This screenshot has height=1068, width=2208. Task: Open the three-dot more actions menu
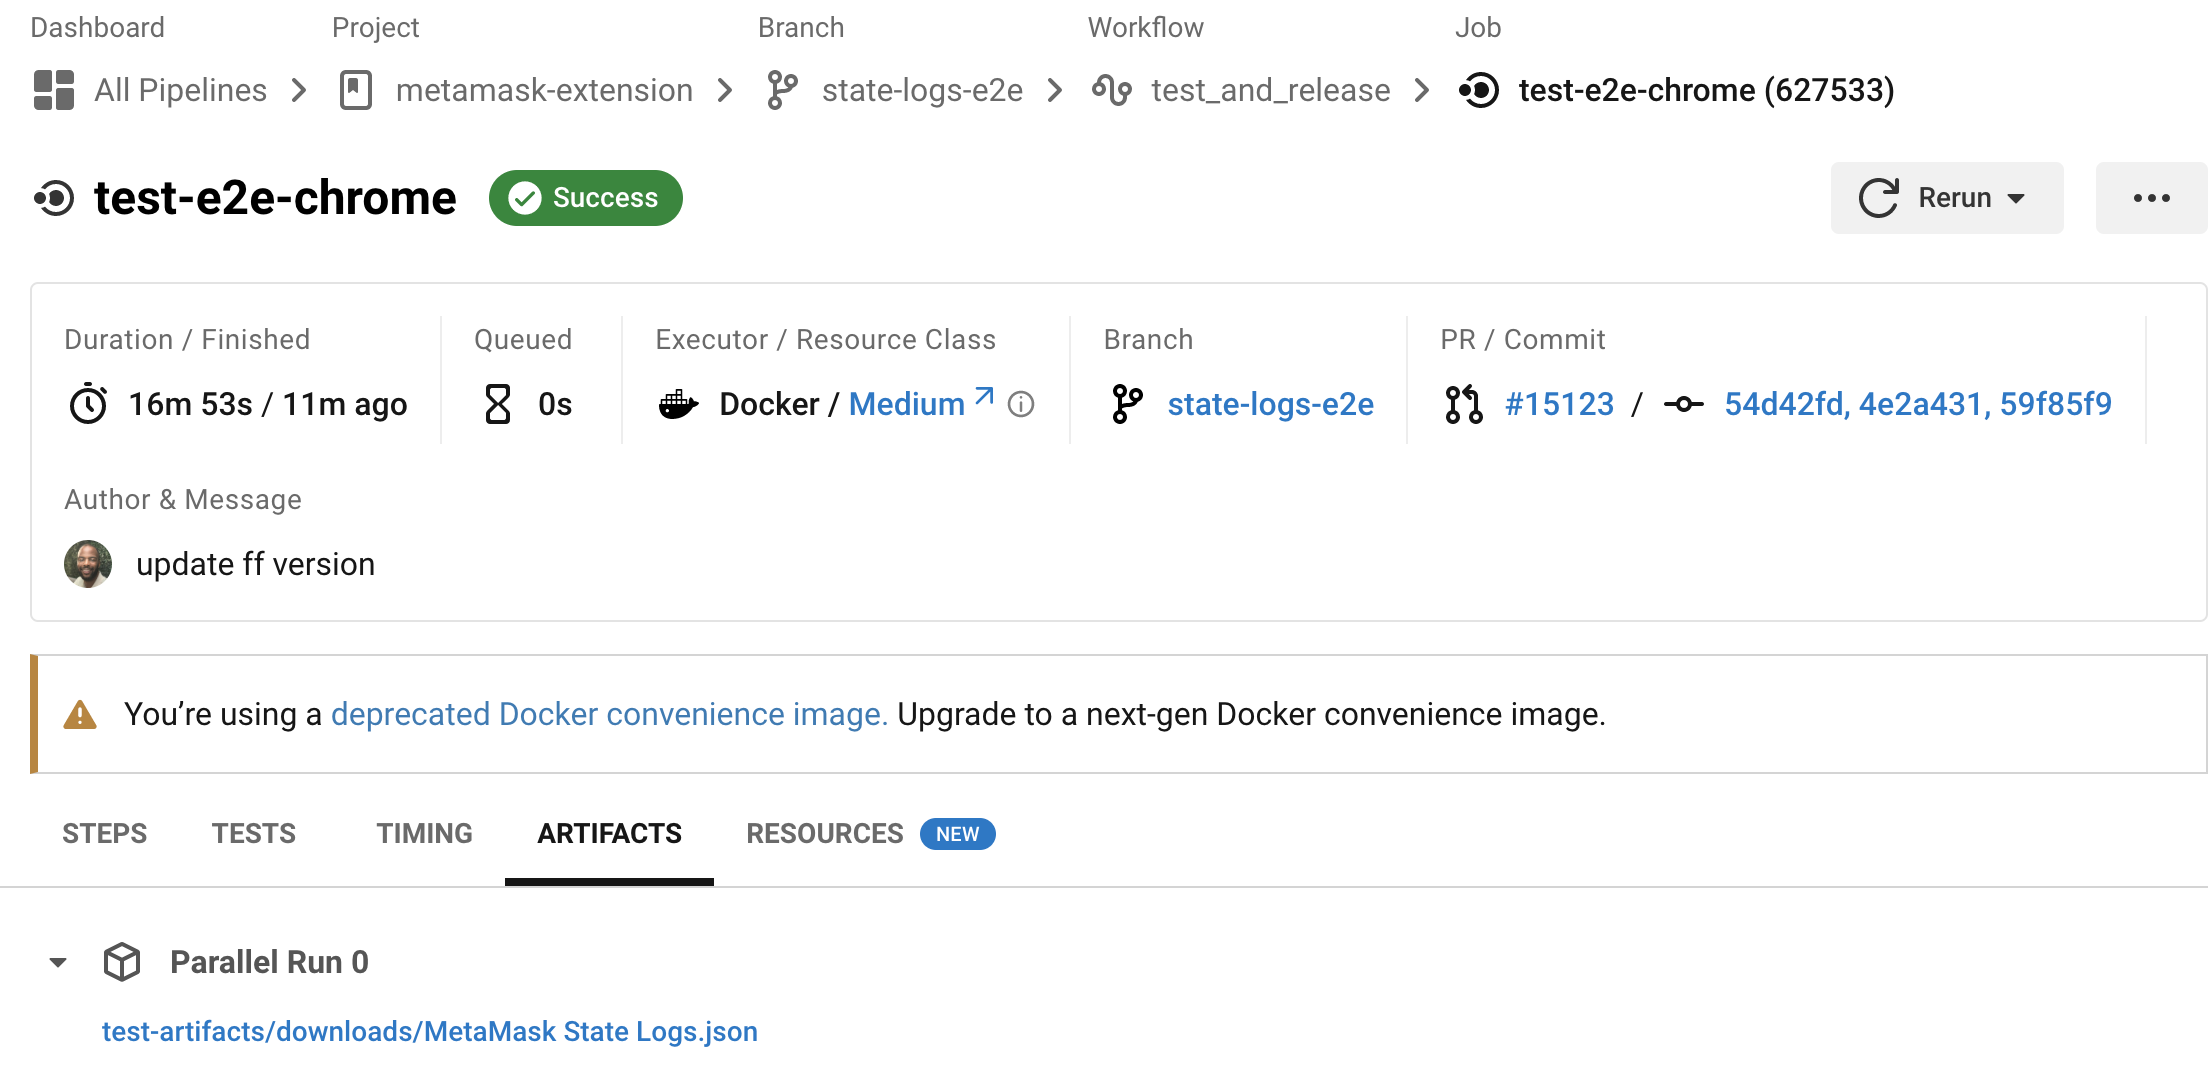2151,198
